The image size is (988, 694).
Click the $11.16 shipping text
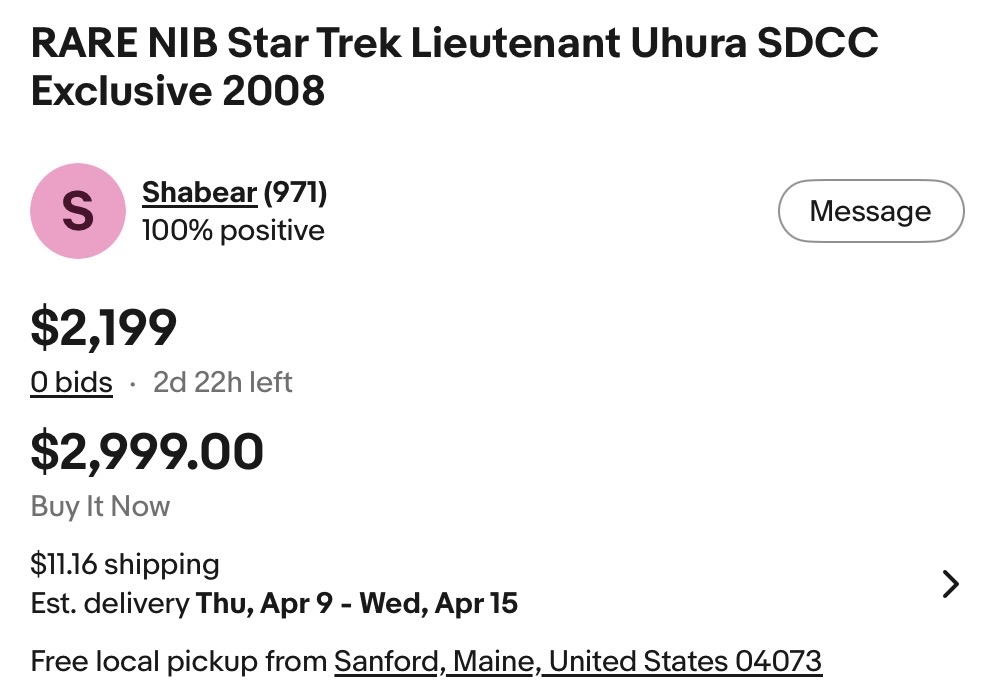pyautogui.click(x=125, y=564)
